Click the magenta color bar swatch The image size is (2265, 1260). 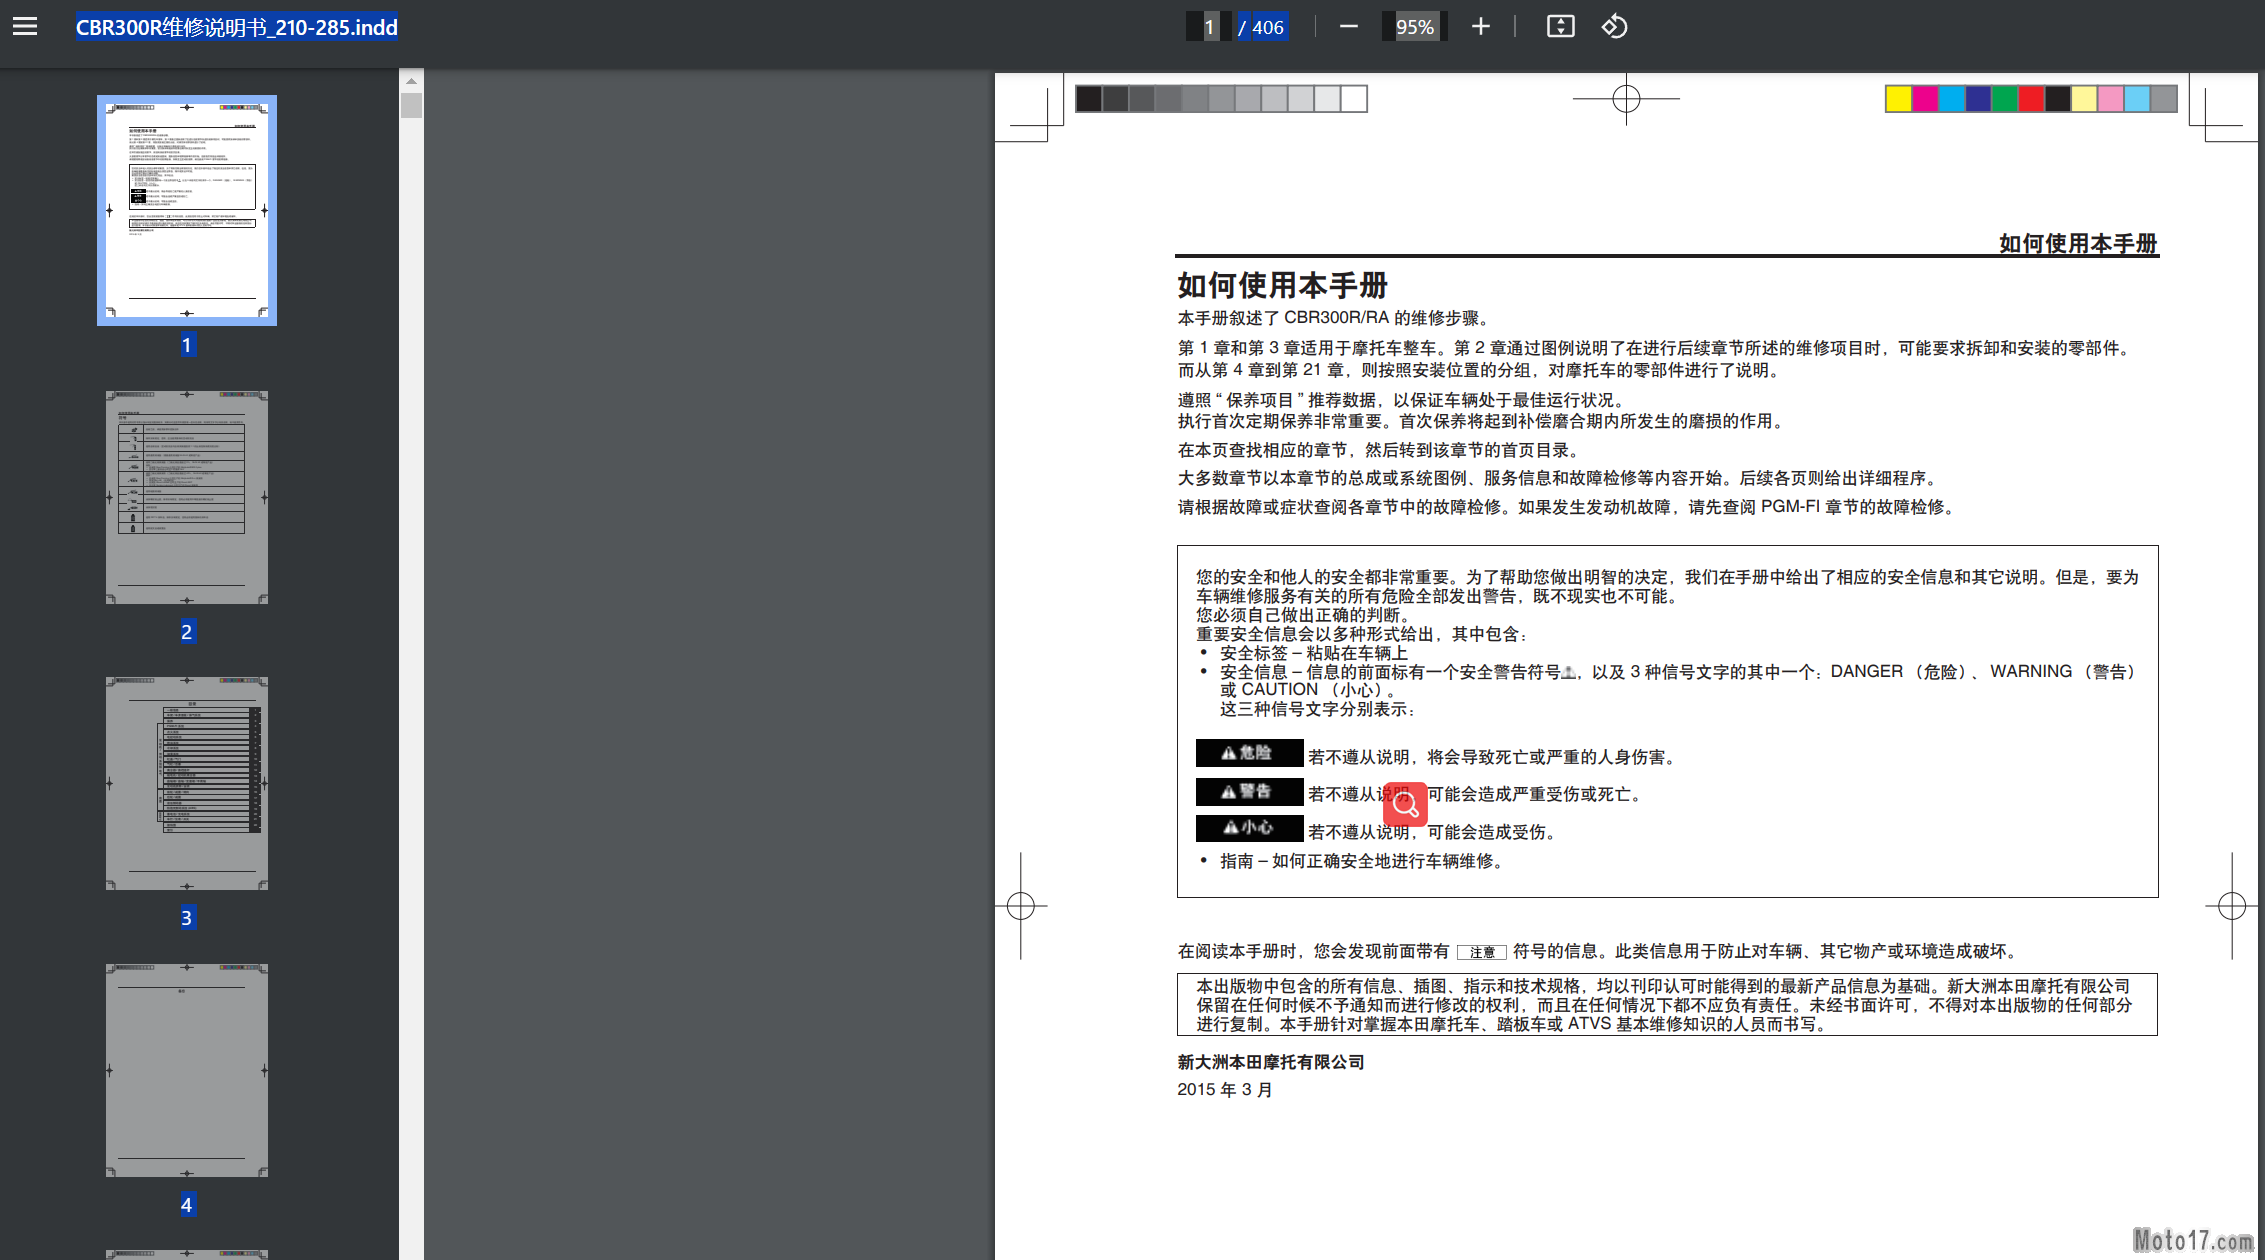point(1925,99)
